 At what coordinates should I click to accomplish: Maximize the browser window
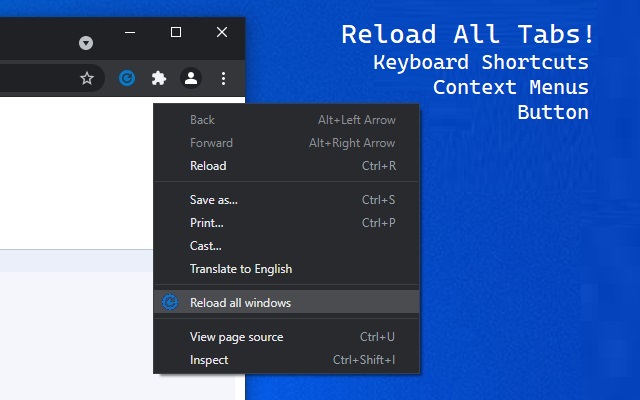click(x=176, y=33)
